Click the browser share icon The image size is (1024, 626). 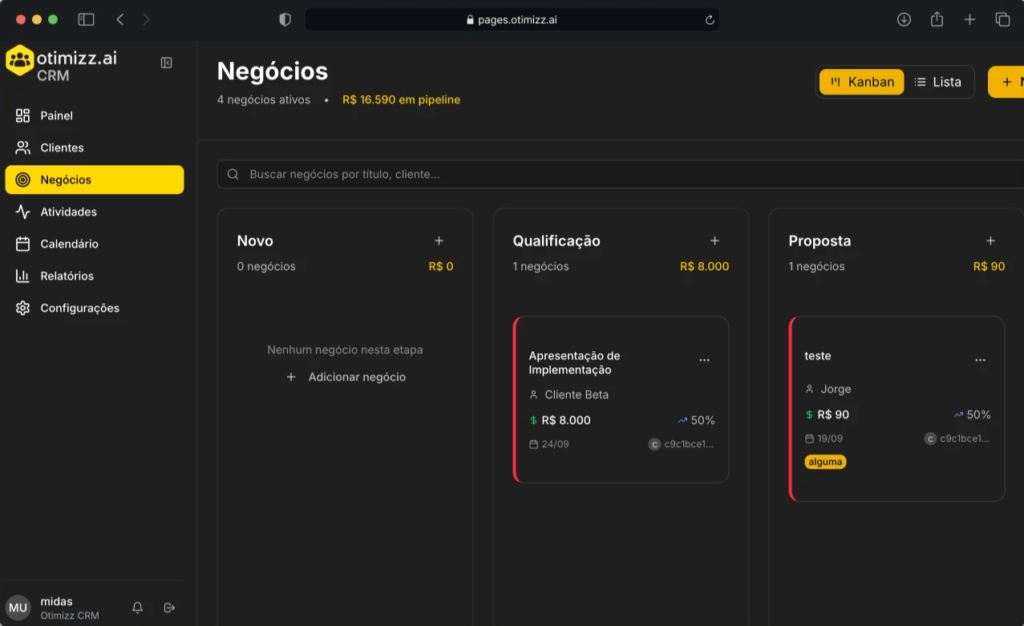(x=937, y=19)
